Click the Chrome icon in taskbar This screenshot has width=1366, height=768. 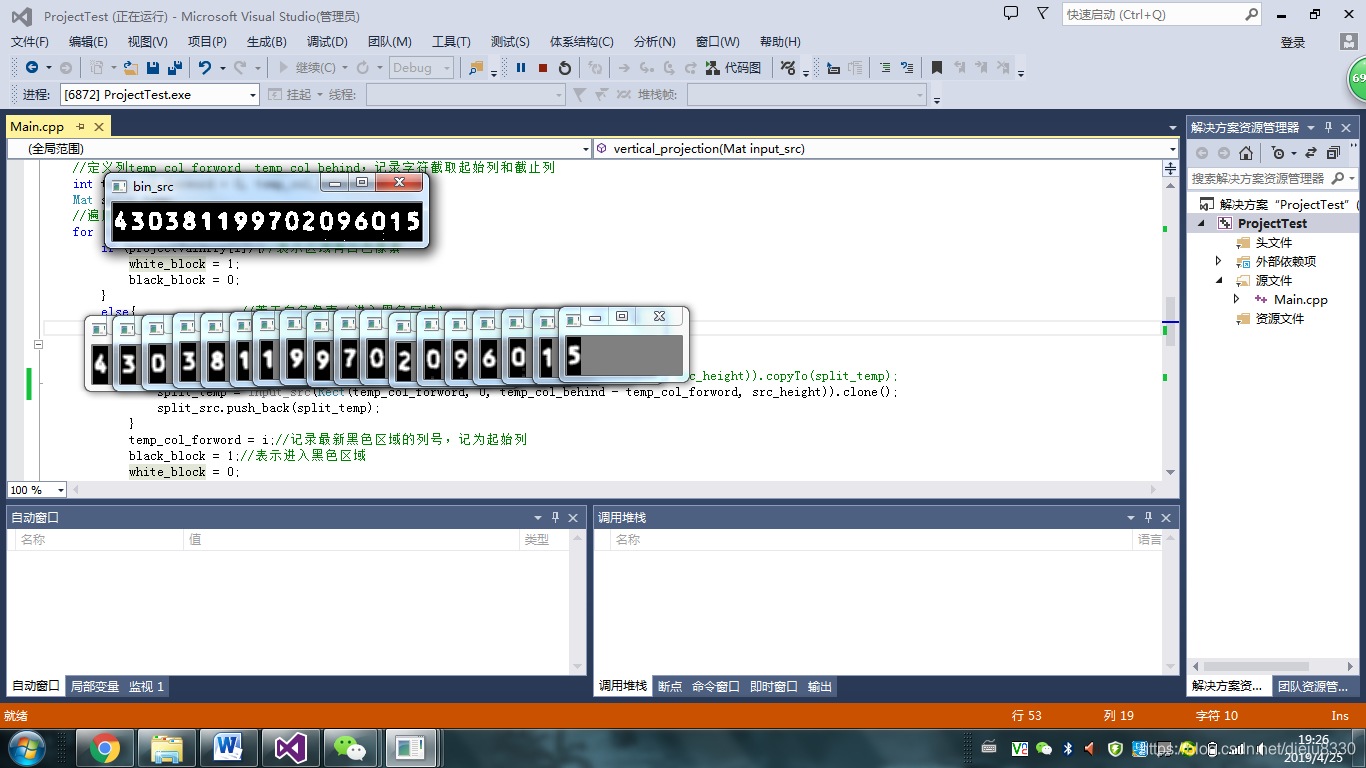[x=105, y=747]
